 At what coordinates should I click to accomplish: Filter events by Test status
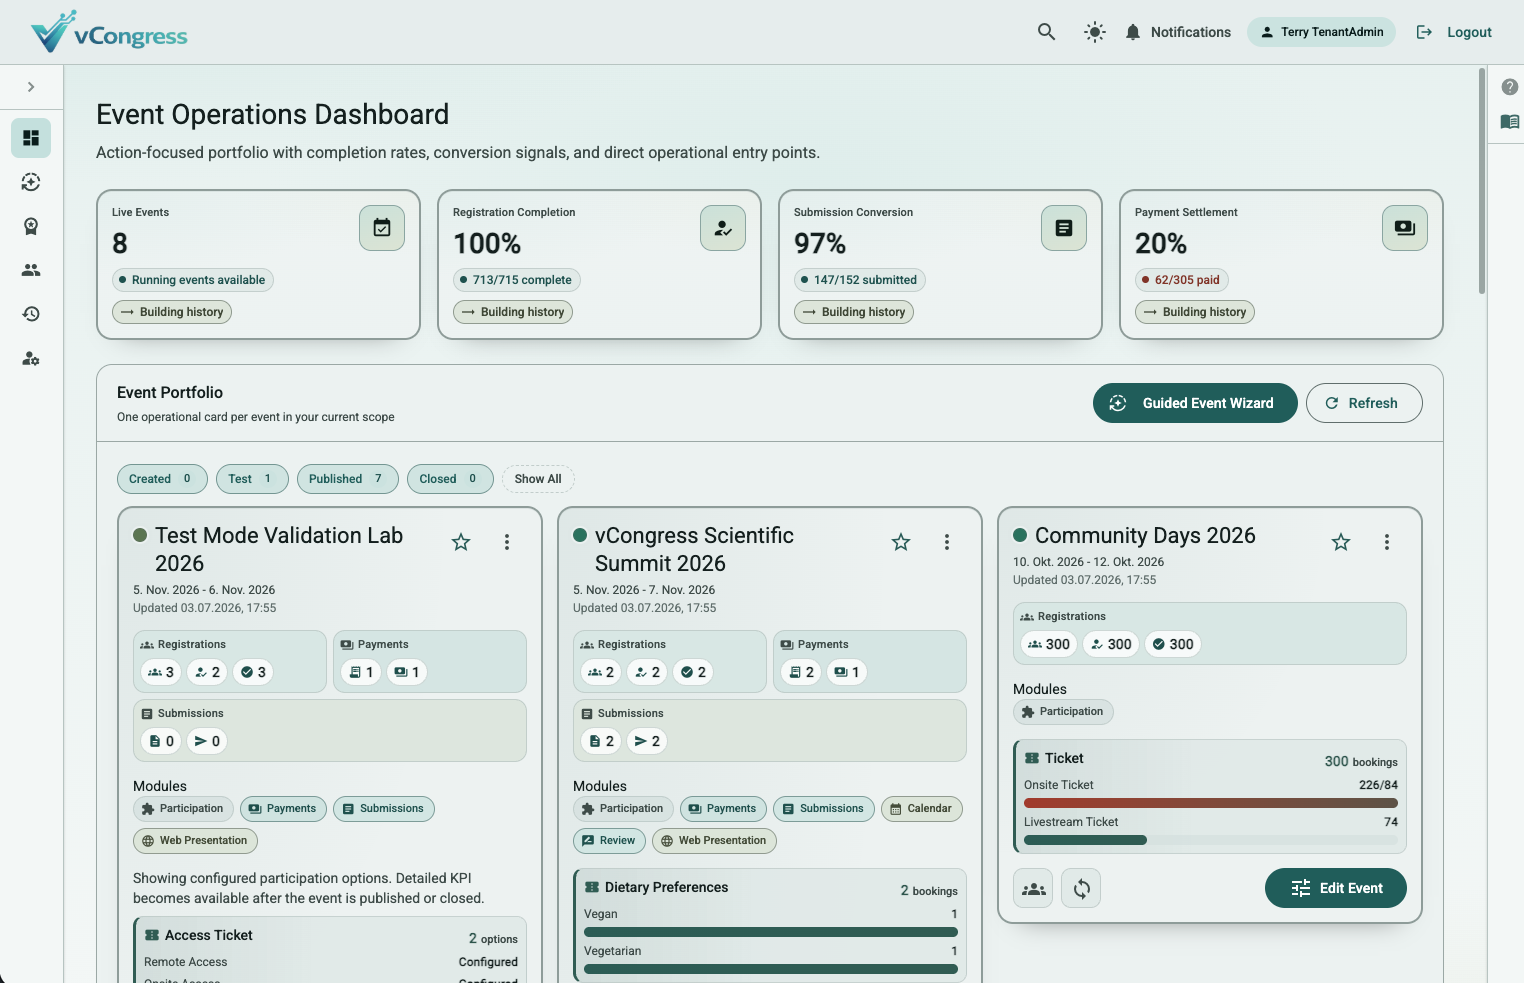(x=252, y=479)
